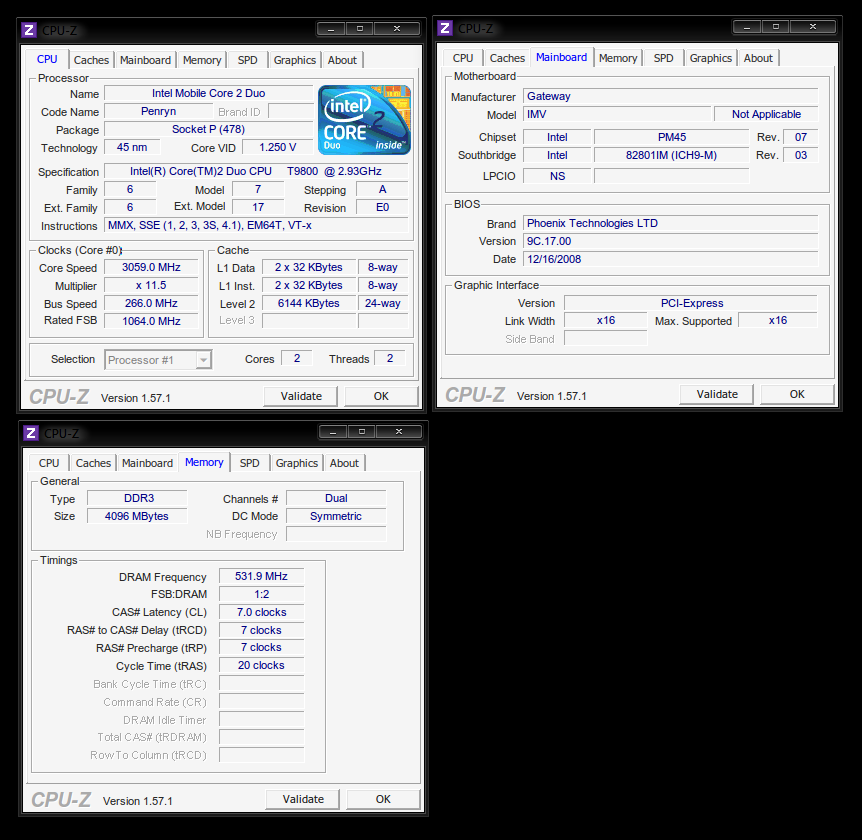
Task: Click the DDR3 memory type value
Action: (x=137, y=498)
